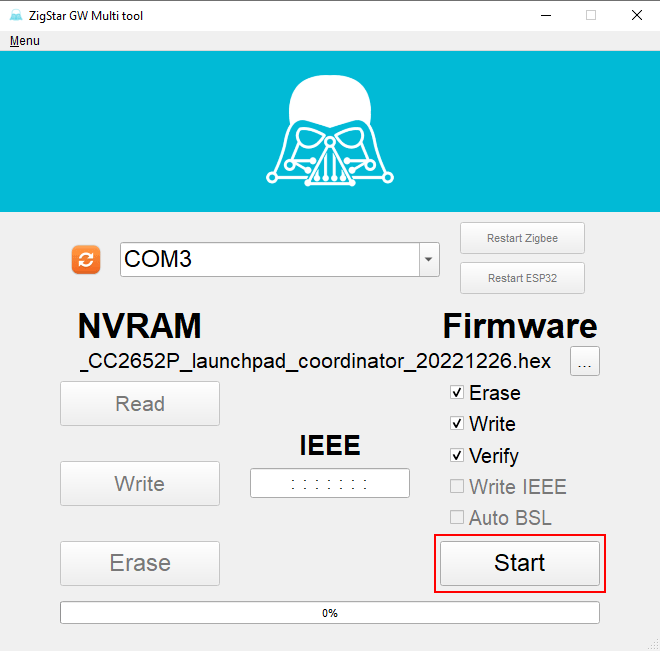Select the COM3 port combo box
The width and height of the screenshot is (660, 651).
click(x=270, y=260)
